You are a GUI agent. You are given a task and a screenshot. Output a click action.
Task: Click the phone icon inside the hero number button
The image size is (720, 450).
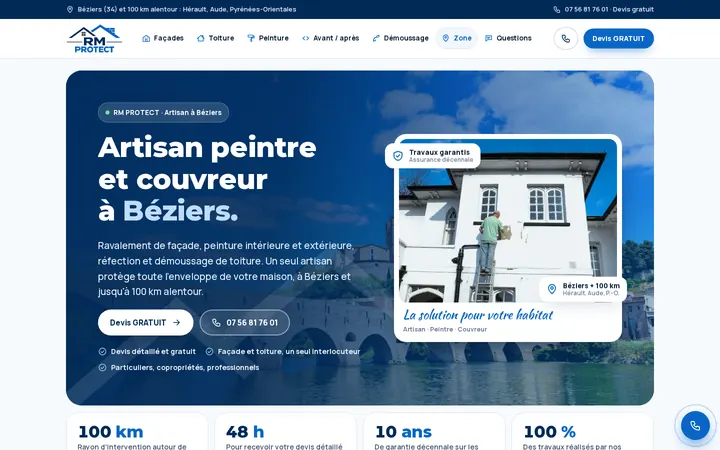pos(216,323)
